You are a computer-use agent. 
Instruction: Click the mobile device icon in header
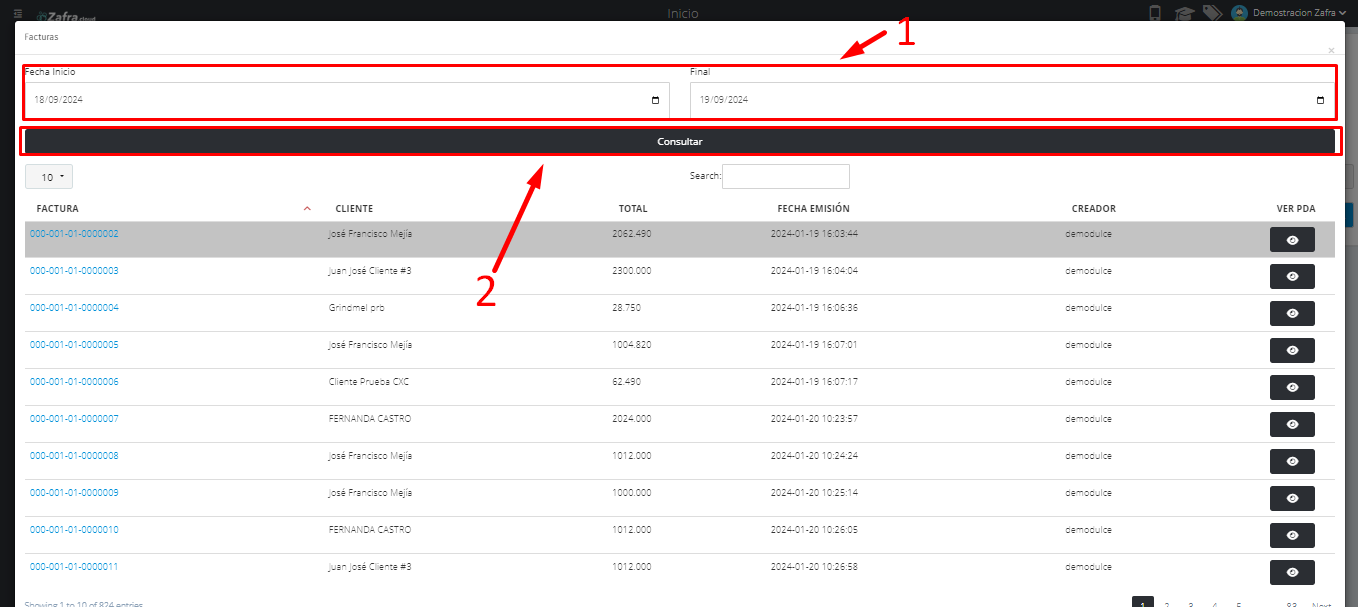pos(1155,13)
